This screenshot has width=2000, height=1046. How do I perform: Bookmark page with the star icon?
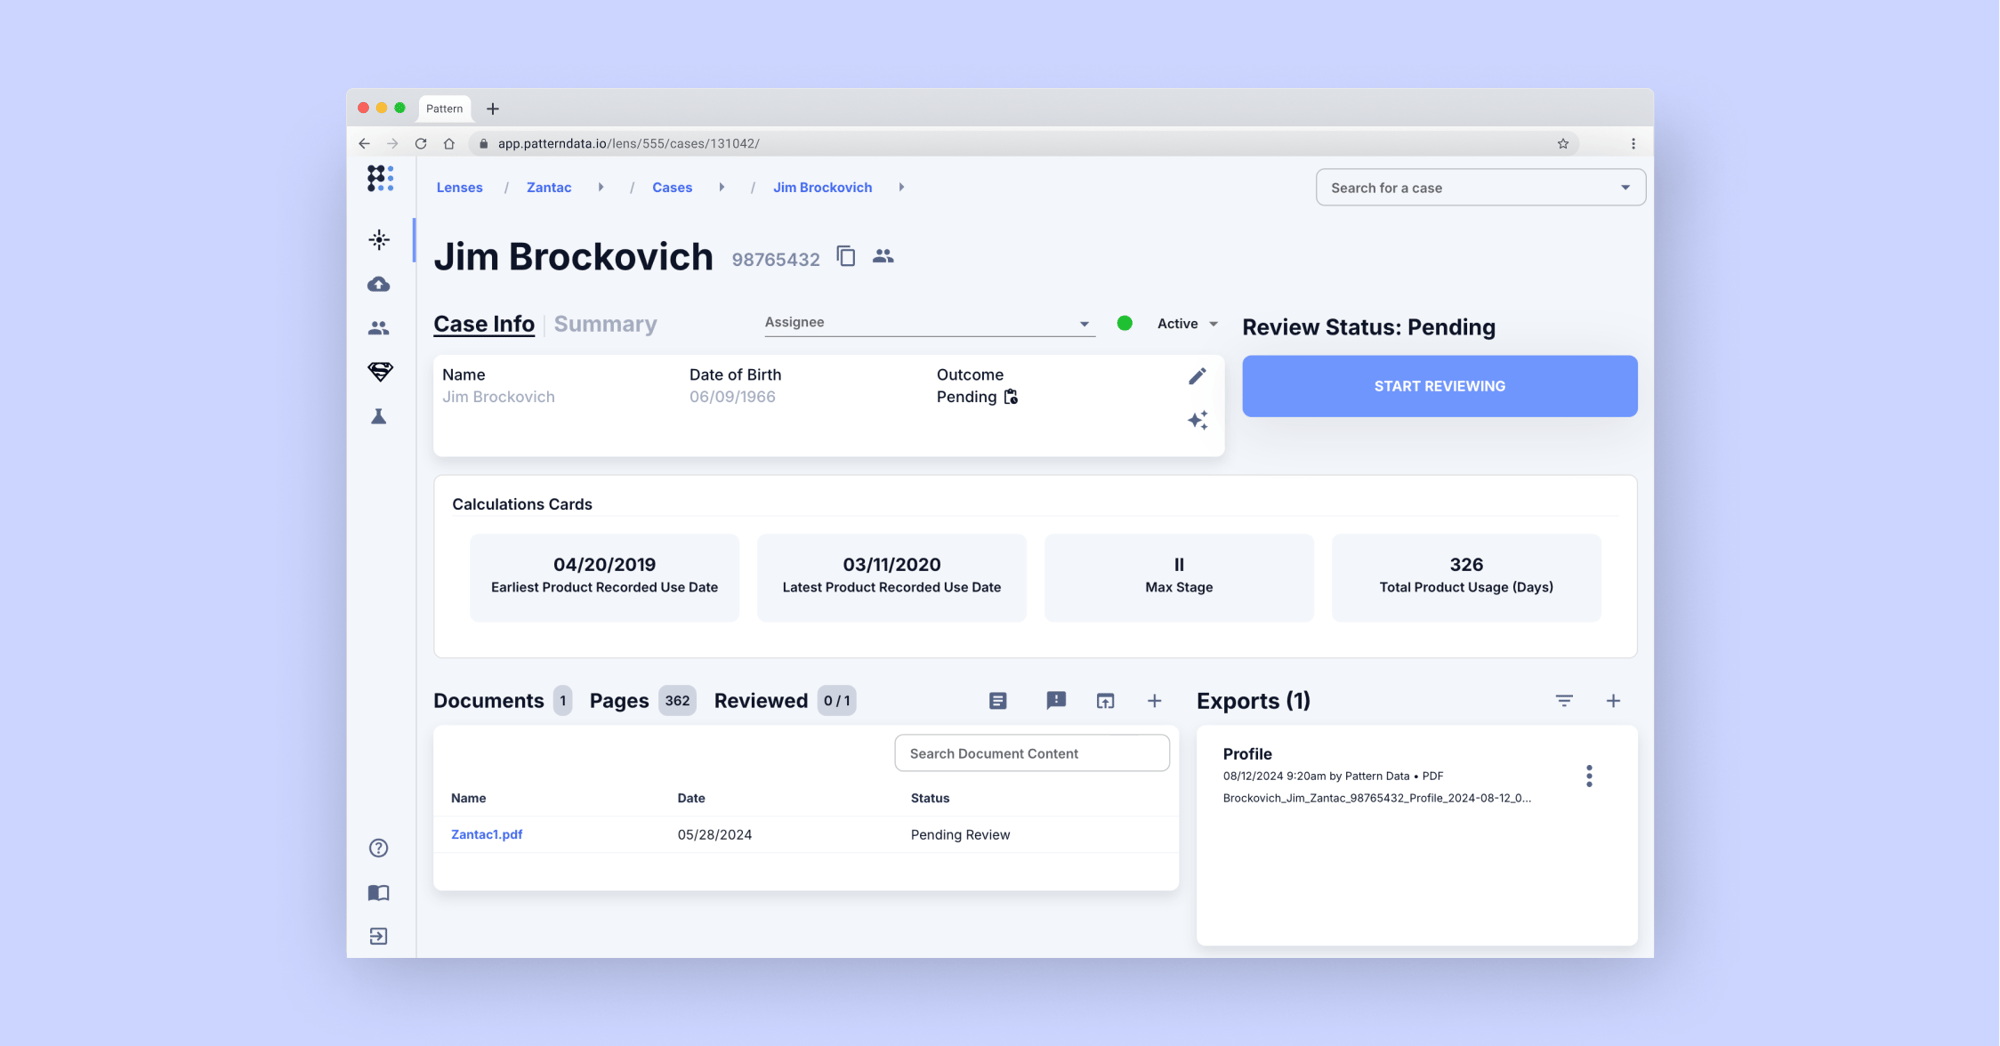click(x=1563, y=143)
